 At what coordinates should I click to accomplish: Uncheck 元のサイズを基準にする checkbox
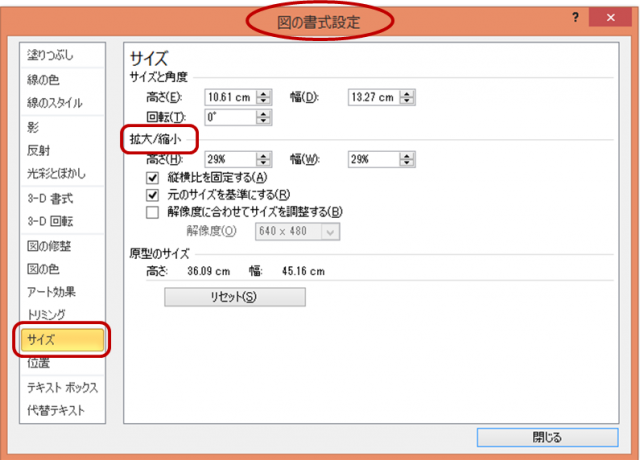pos(153,194)
